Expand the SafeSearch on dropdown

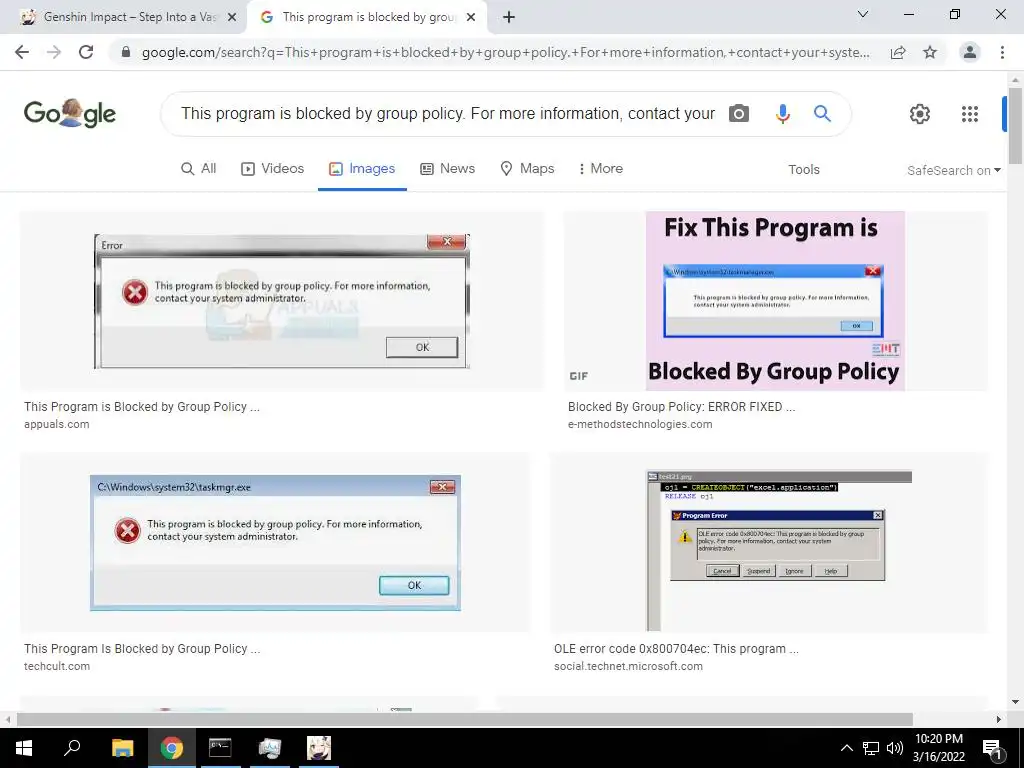click(953, 170)
